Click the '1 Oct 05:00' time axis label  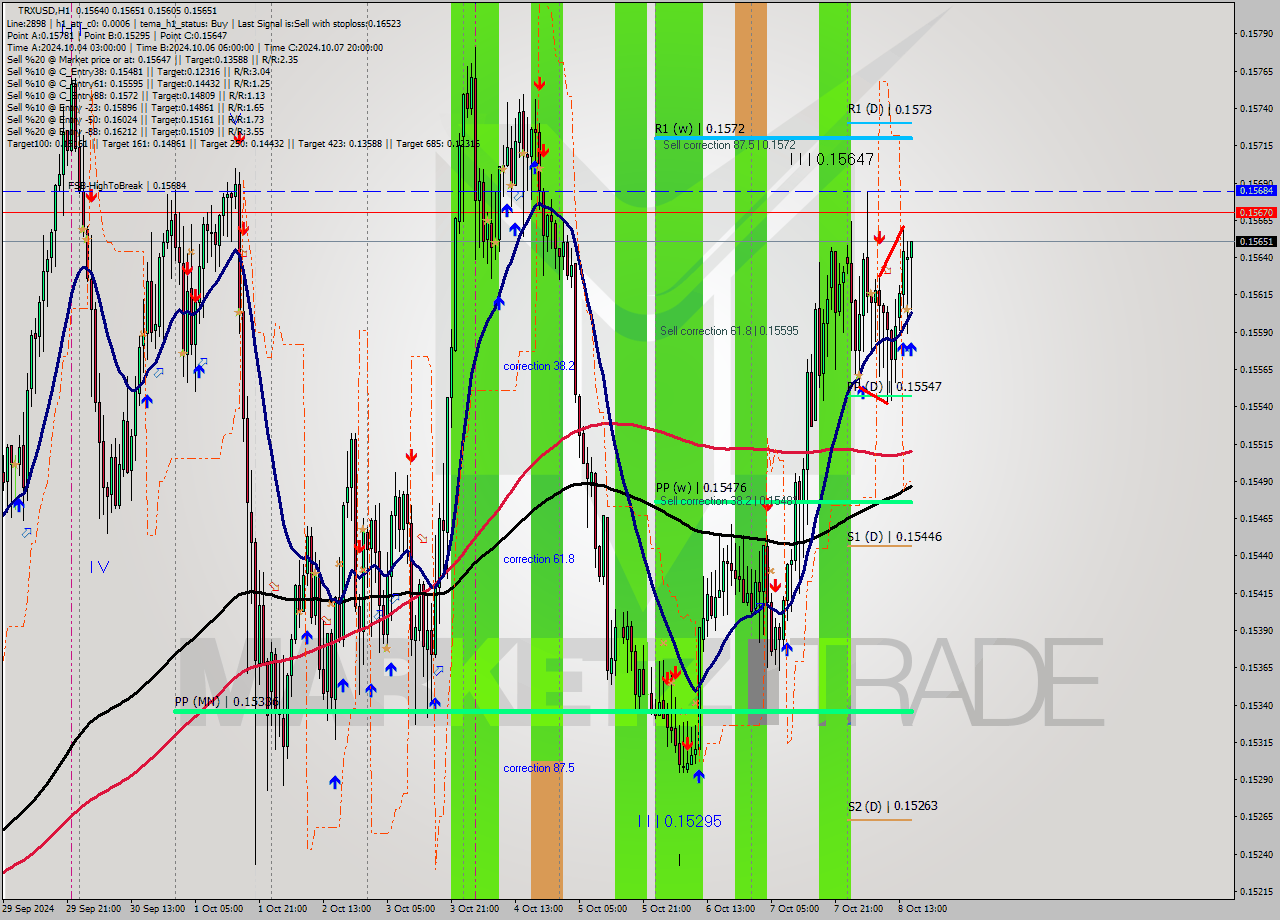click(x=220, y=909)
